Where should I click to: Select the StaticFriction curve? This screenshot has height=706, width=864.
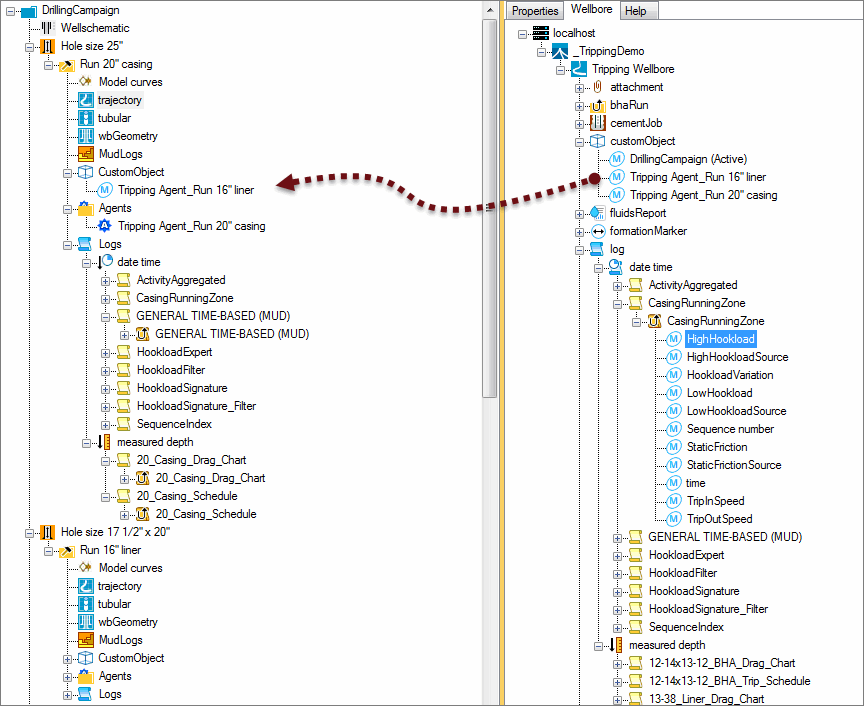(717, 447)
